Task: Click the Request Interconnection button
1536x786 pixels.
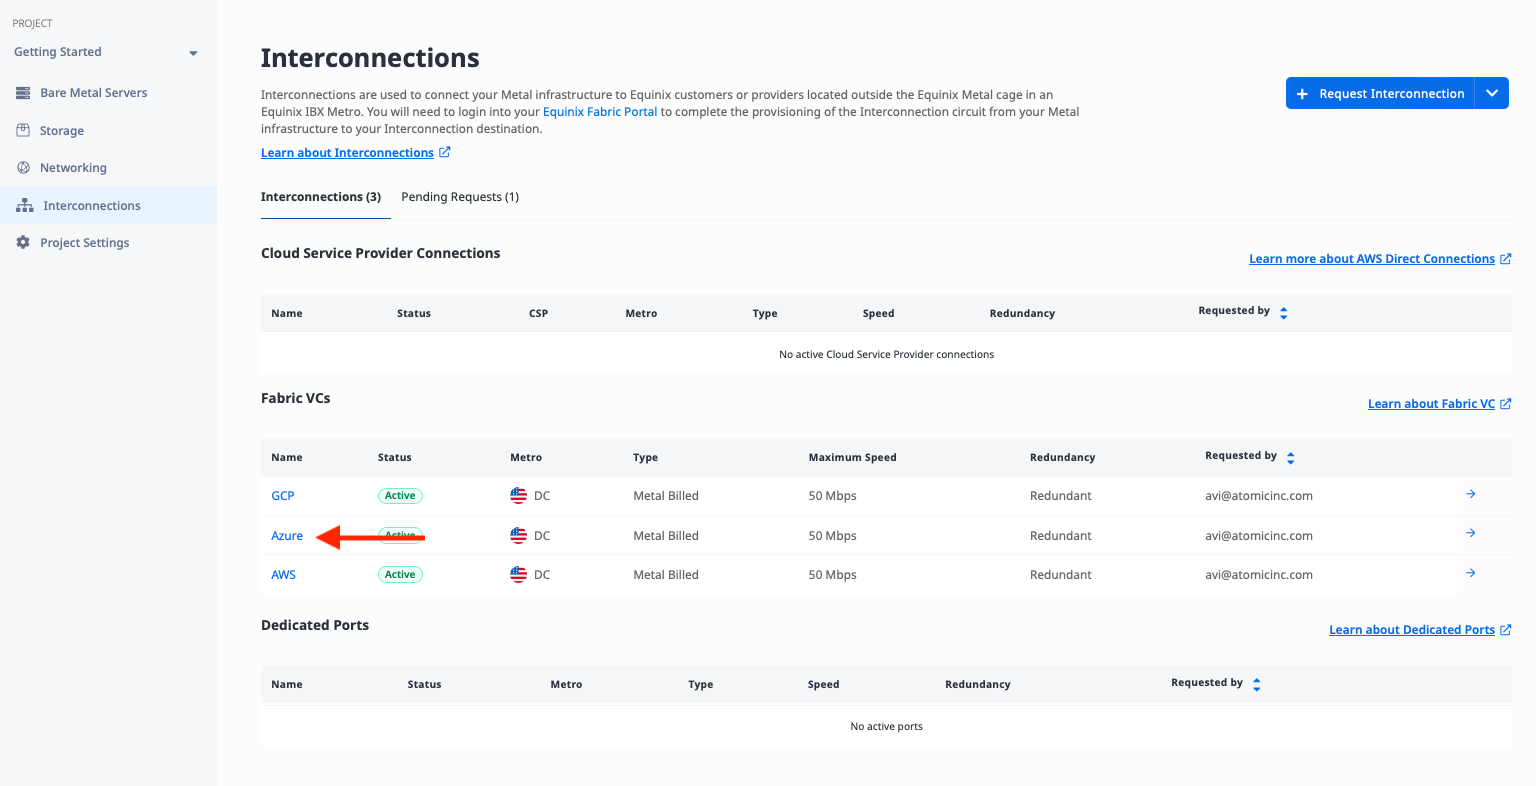Action: click(1380, 93)
